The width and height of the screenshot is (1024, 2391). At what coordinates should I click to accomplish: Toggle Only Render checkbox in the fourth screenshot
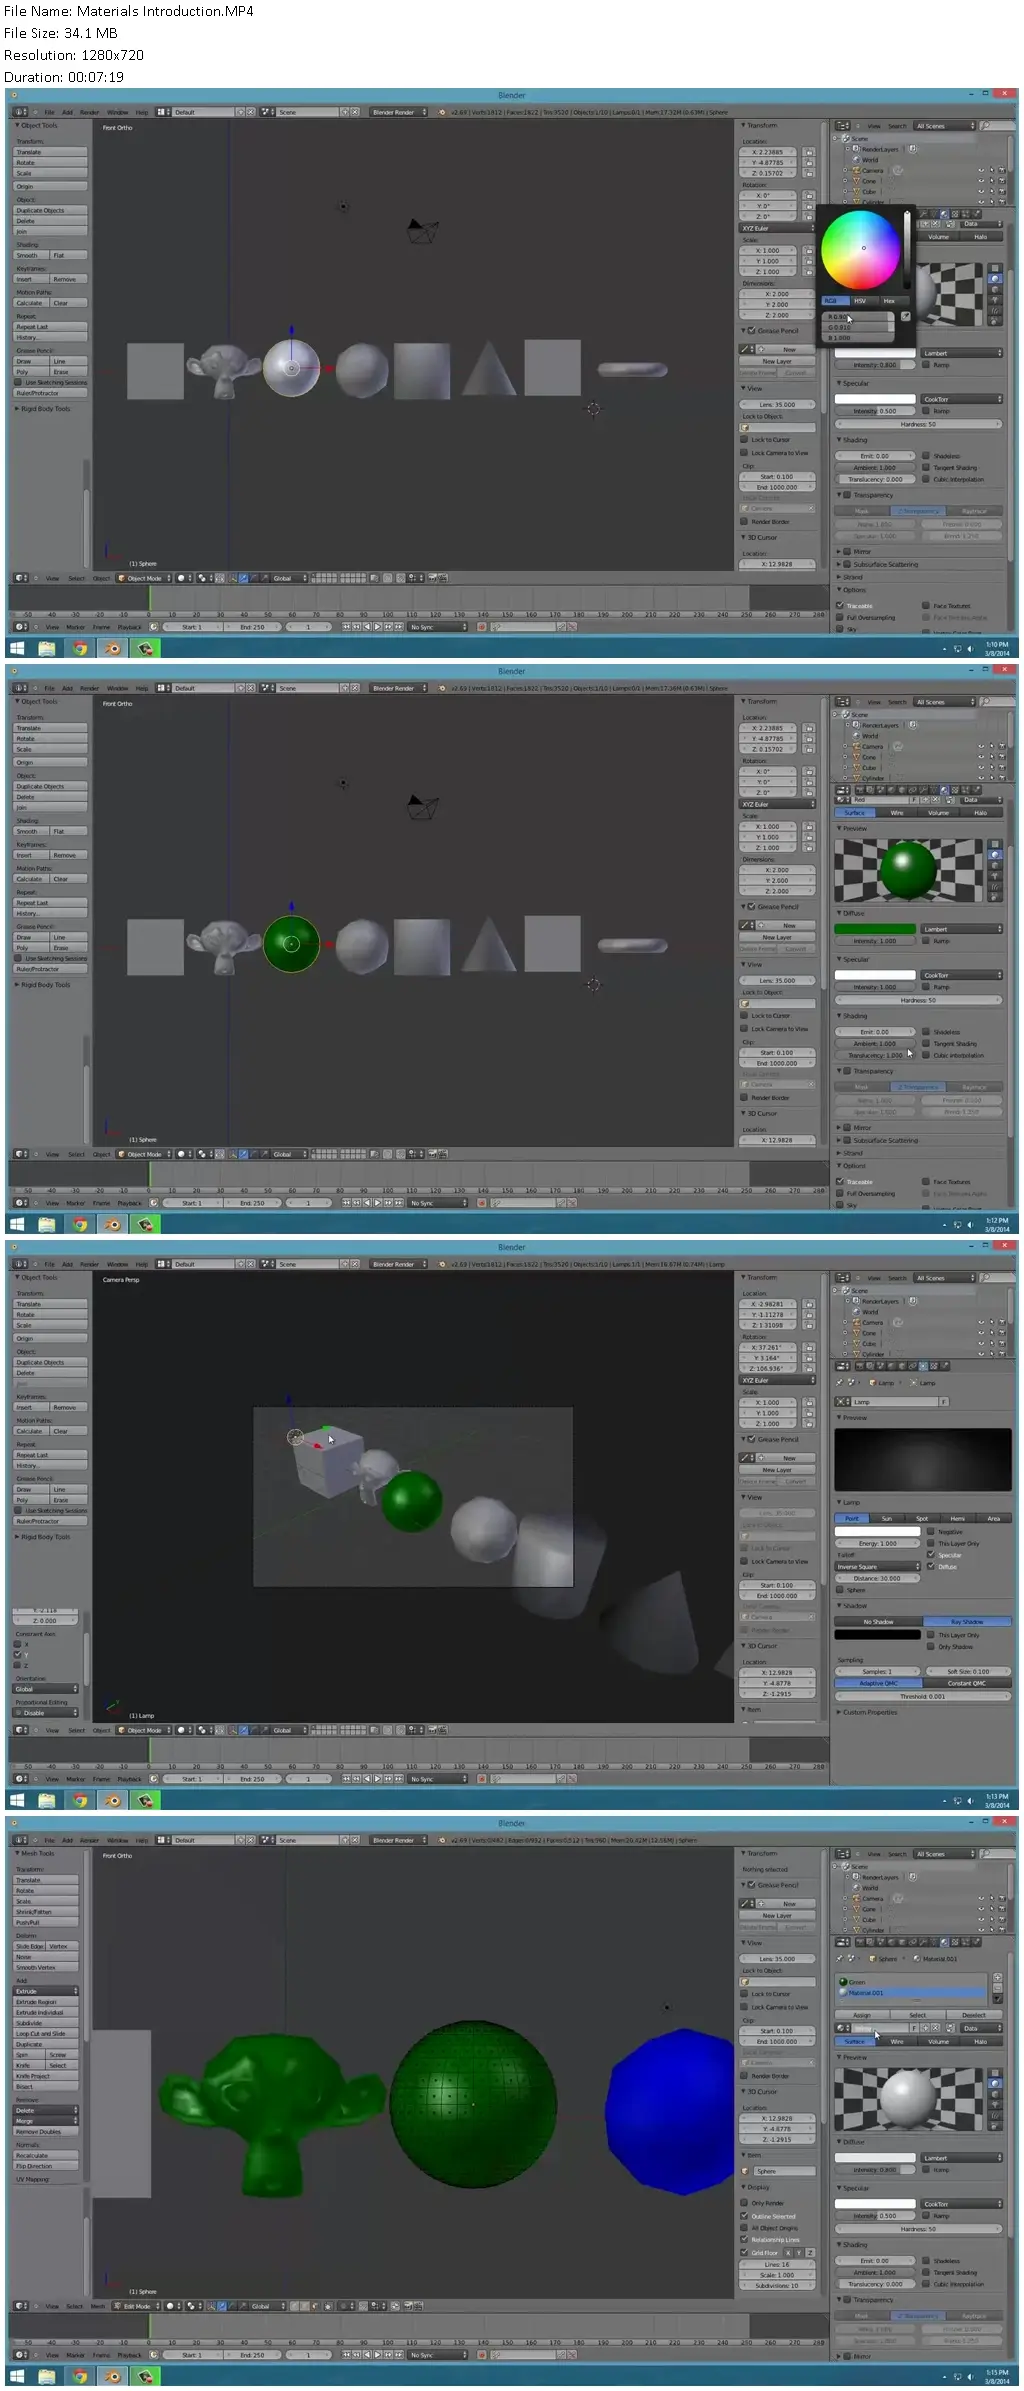point(745,2203)
